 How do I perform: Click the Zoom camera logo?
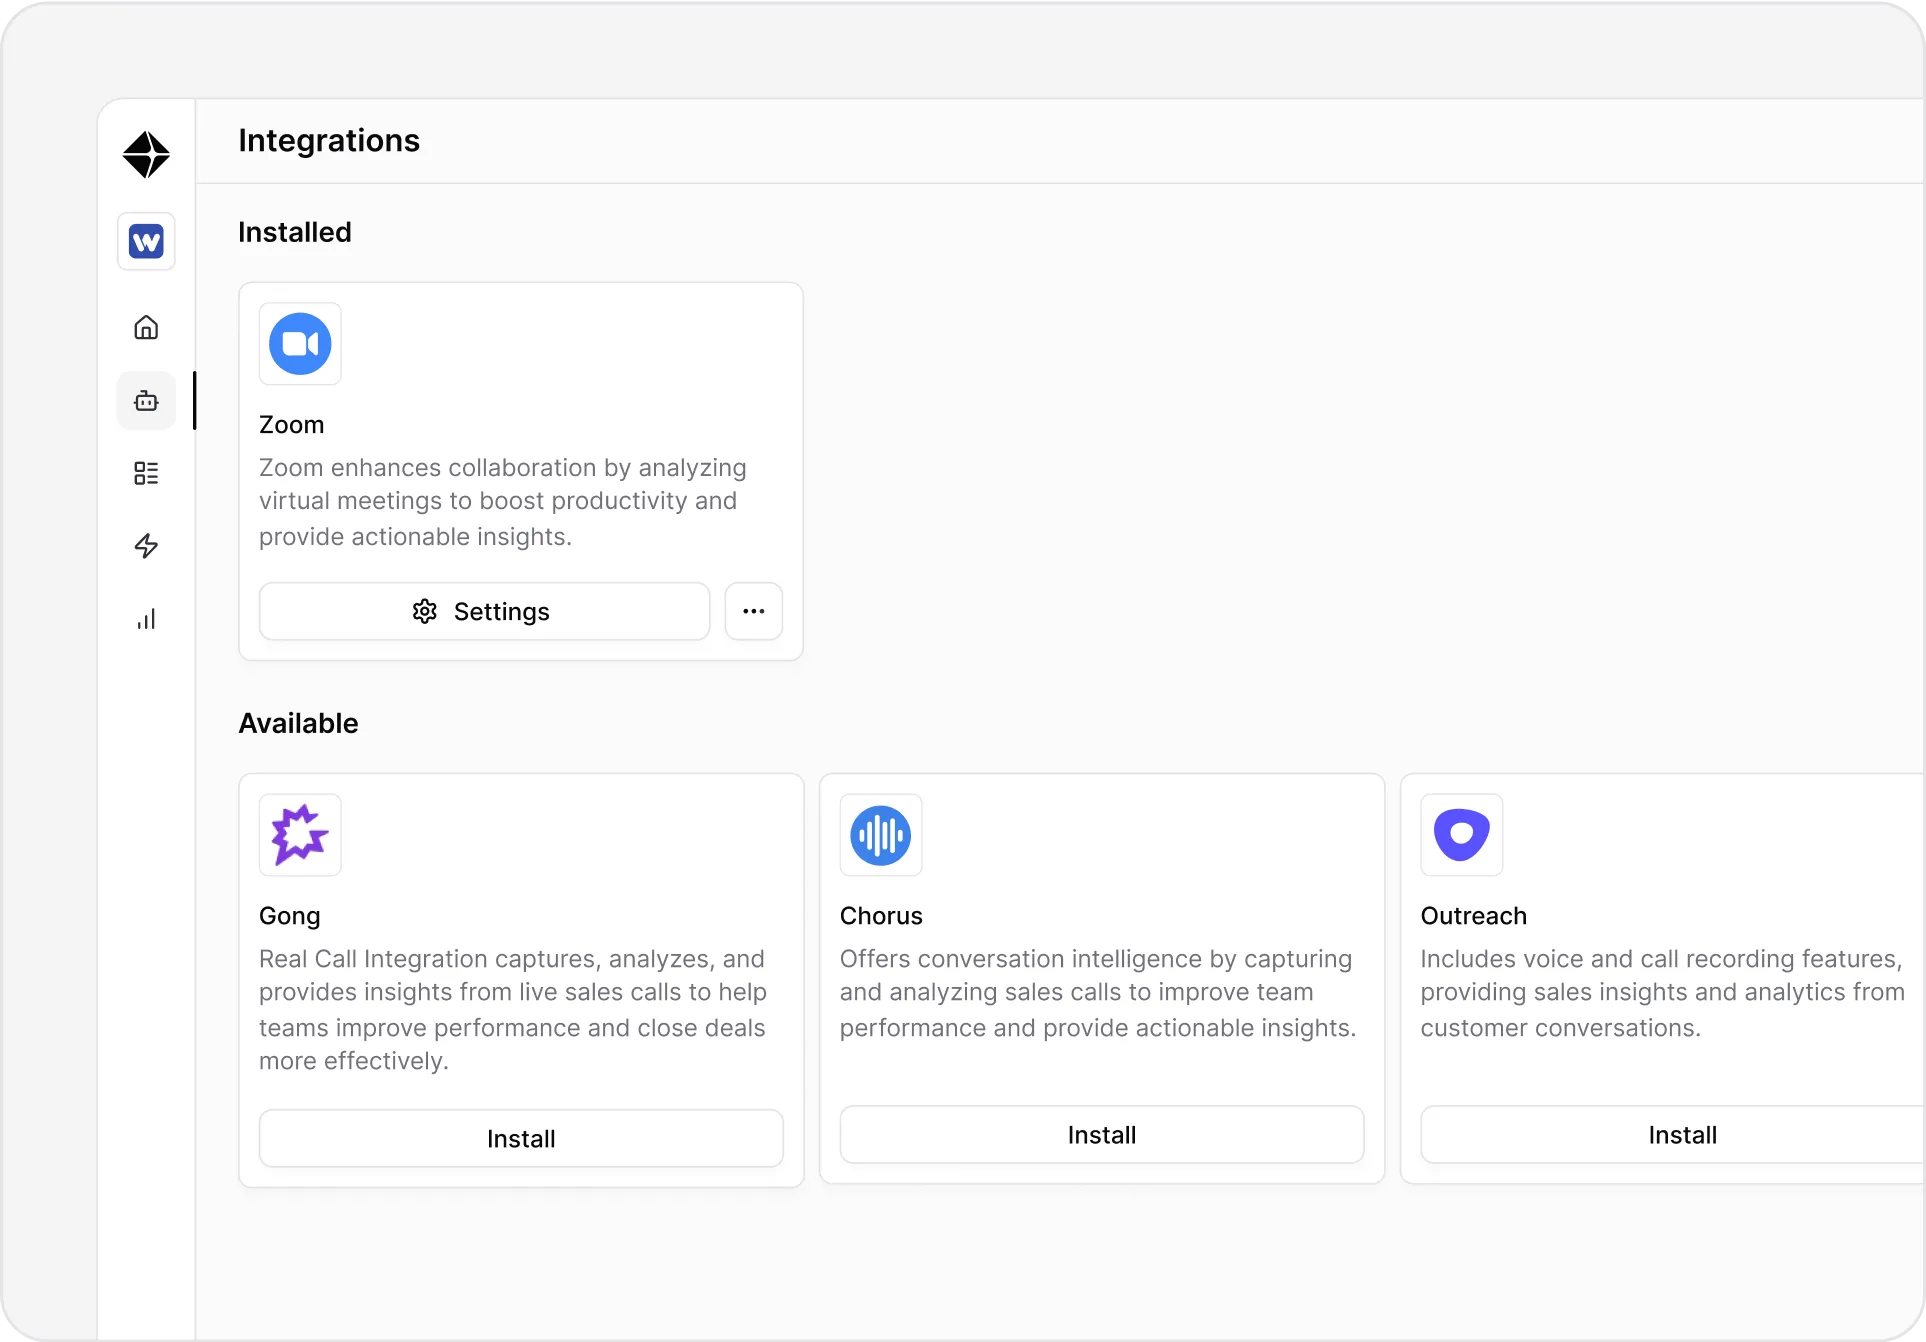pos(300,344)
